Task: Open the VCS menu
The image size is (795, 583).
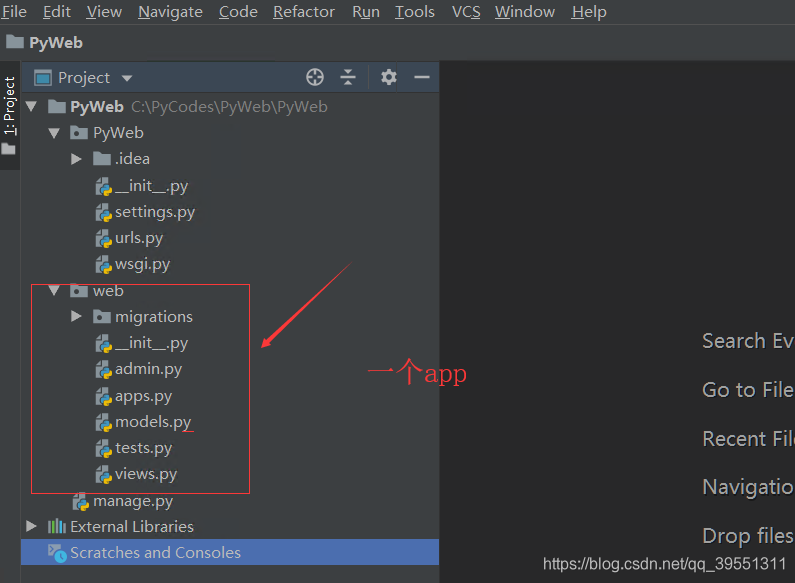Action: (x=466, y=12)
